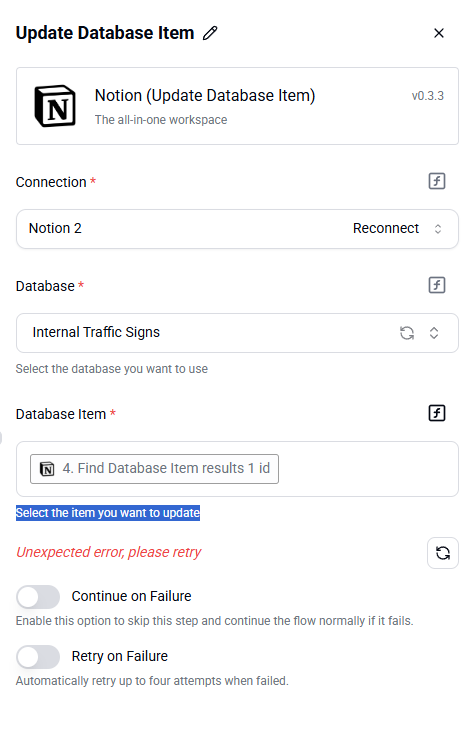Screen dimensions: 466x745
Task: Refresh the database list icon
Action: pyautogui.click(x=407, y=333)
